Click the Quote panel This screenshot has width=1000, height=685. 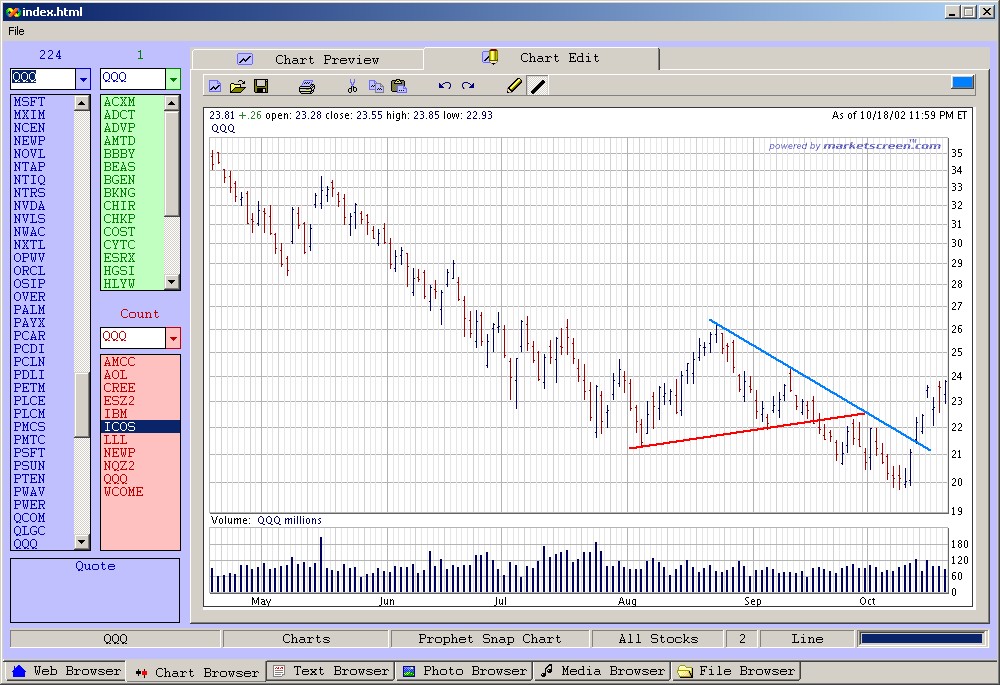[95, 590]
